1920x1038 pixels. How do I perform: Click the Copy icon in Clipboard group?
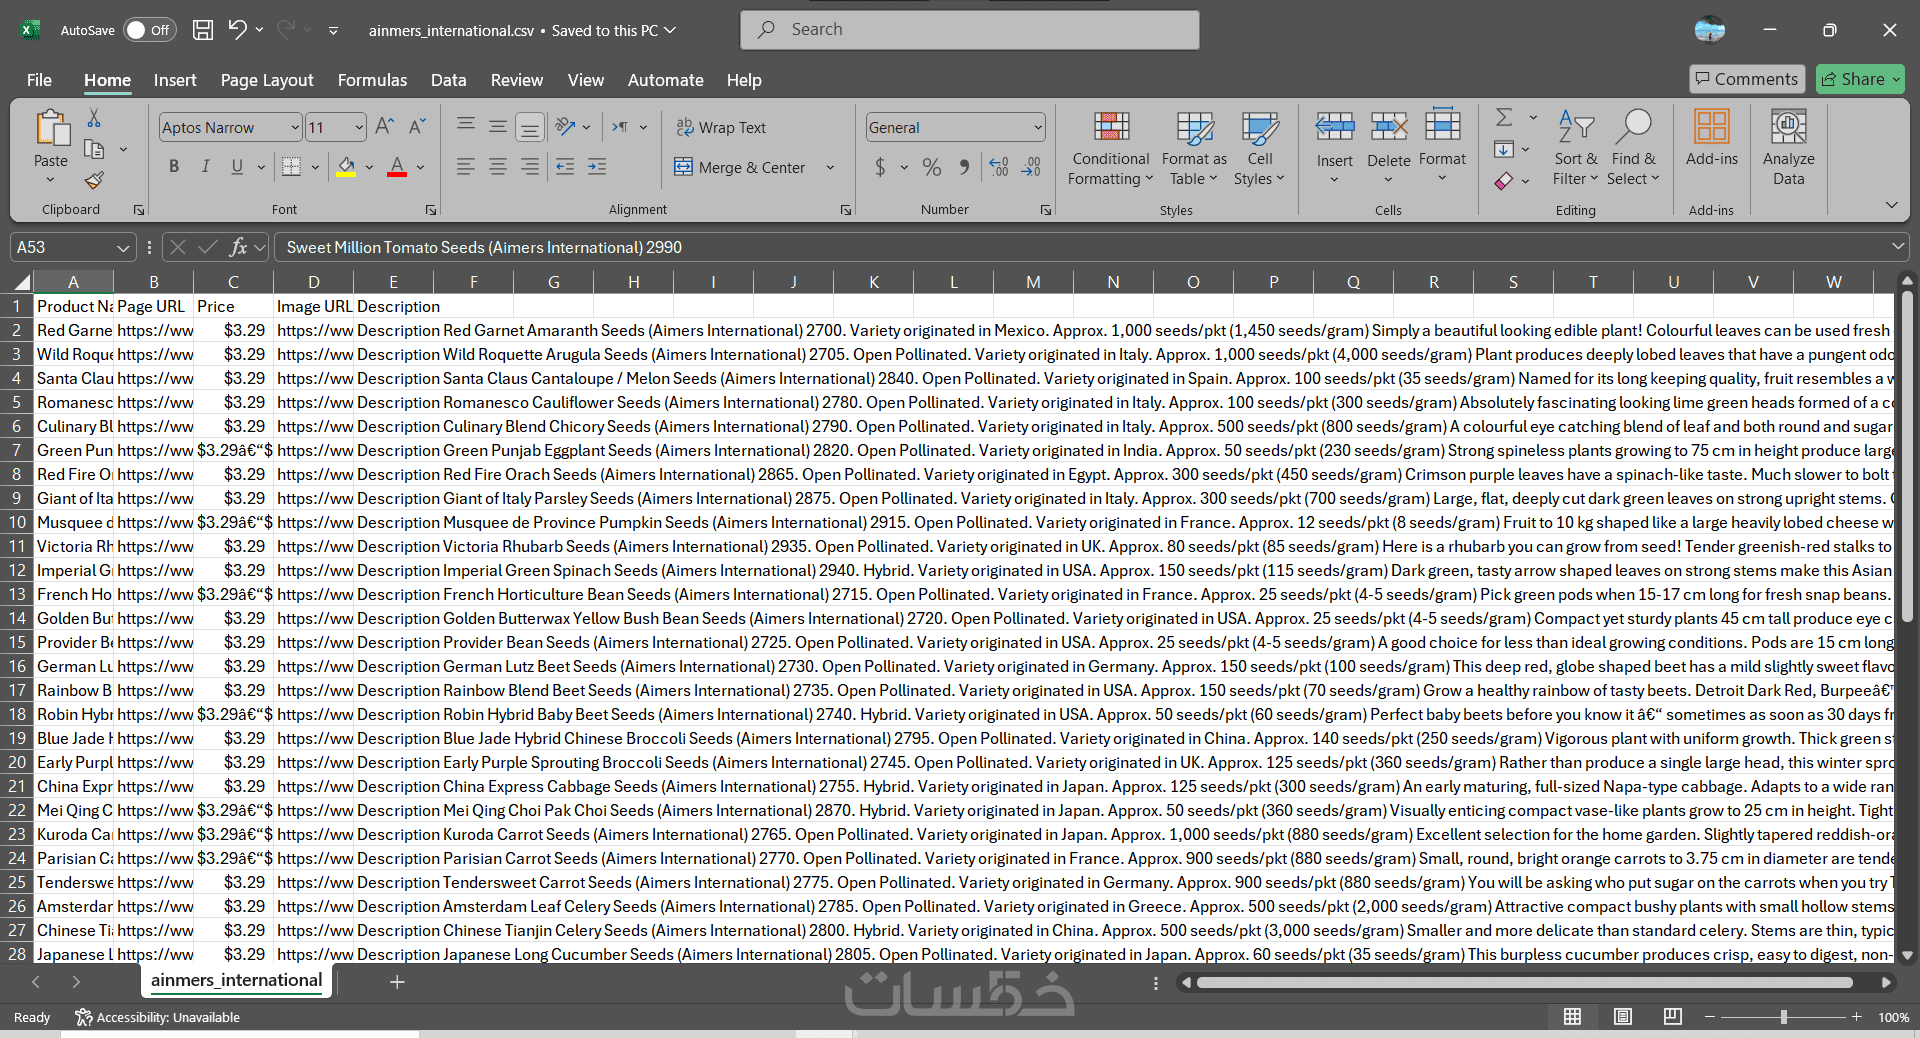click(x=94, y=149)
